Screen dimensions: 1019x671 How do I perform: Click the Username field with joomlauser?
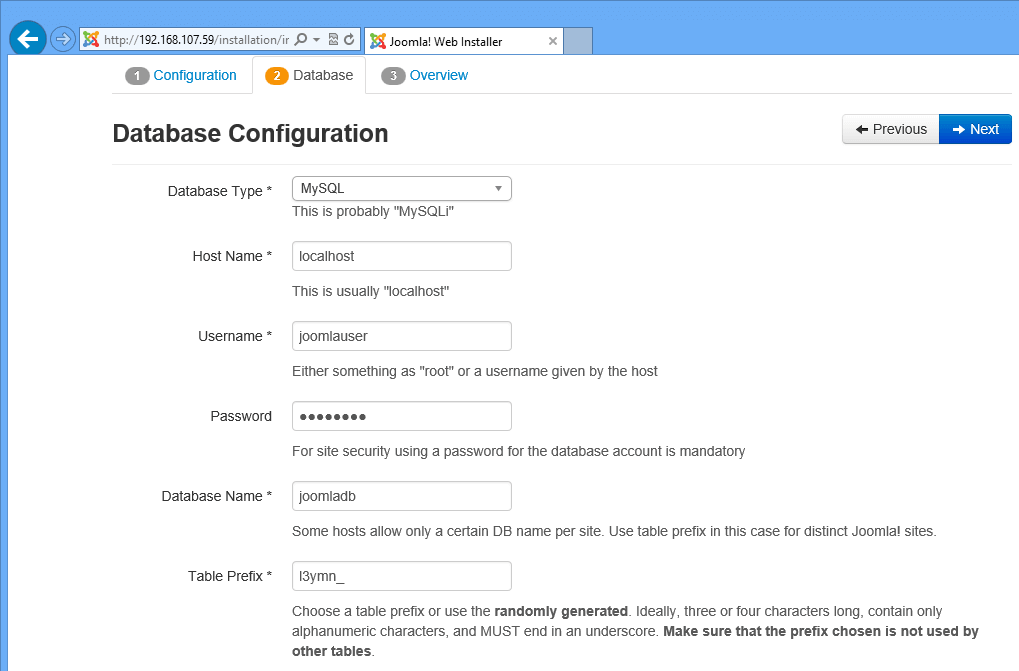tap(402, 336)
